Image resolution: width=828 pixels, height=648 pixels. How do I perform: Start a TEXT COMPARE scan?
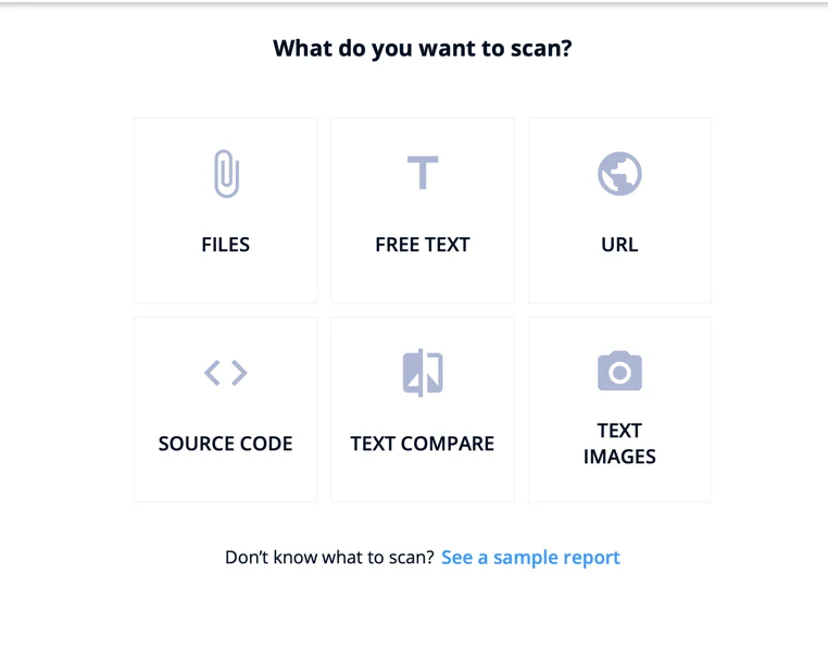[x=421, y=408]
